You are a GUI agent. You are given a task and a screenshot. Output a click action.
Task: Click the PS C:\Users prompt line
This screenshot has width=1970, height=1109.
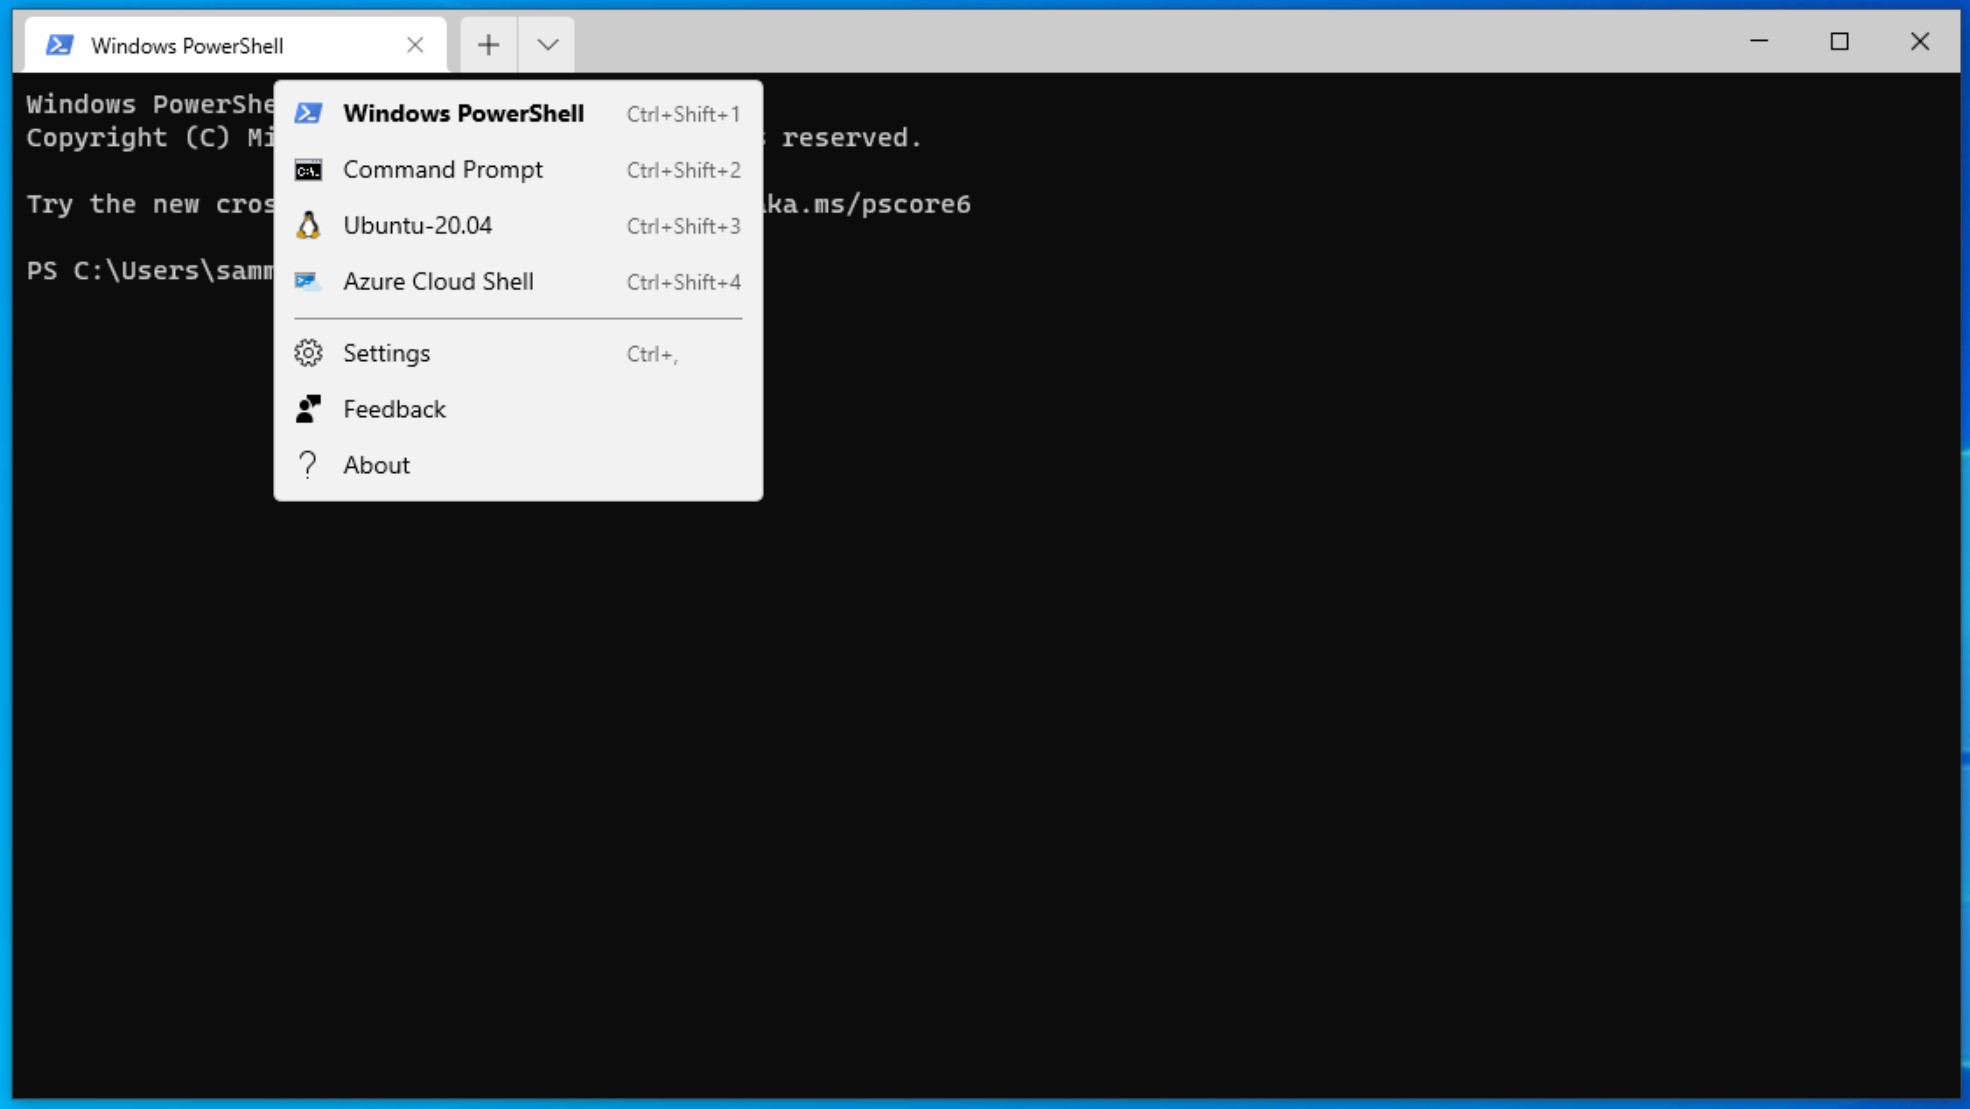pyautogui.click(x=150, y=271)
